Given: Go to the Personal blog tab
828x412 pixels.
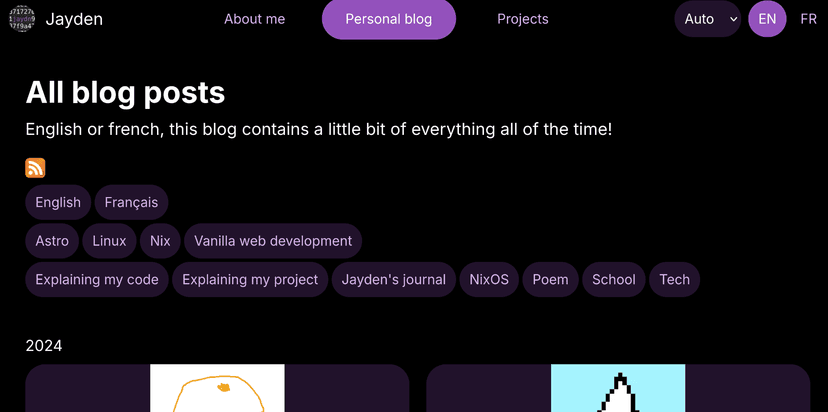Looking at the screenshot, I should [x=388, y=19].
